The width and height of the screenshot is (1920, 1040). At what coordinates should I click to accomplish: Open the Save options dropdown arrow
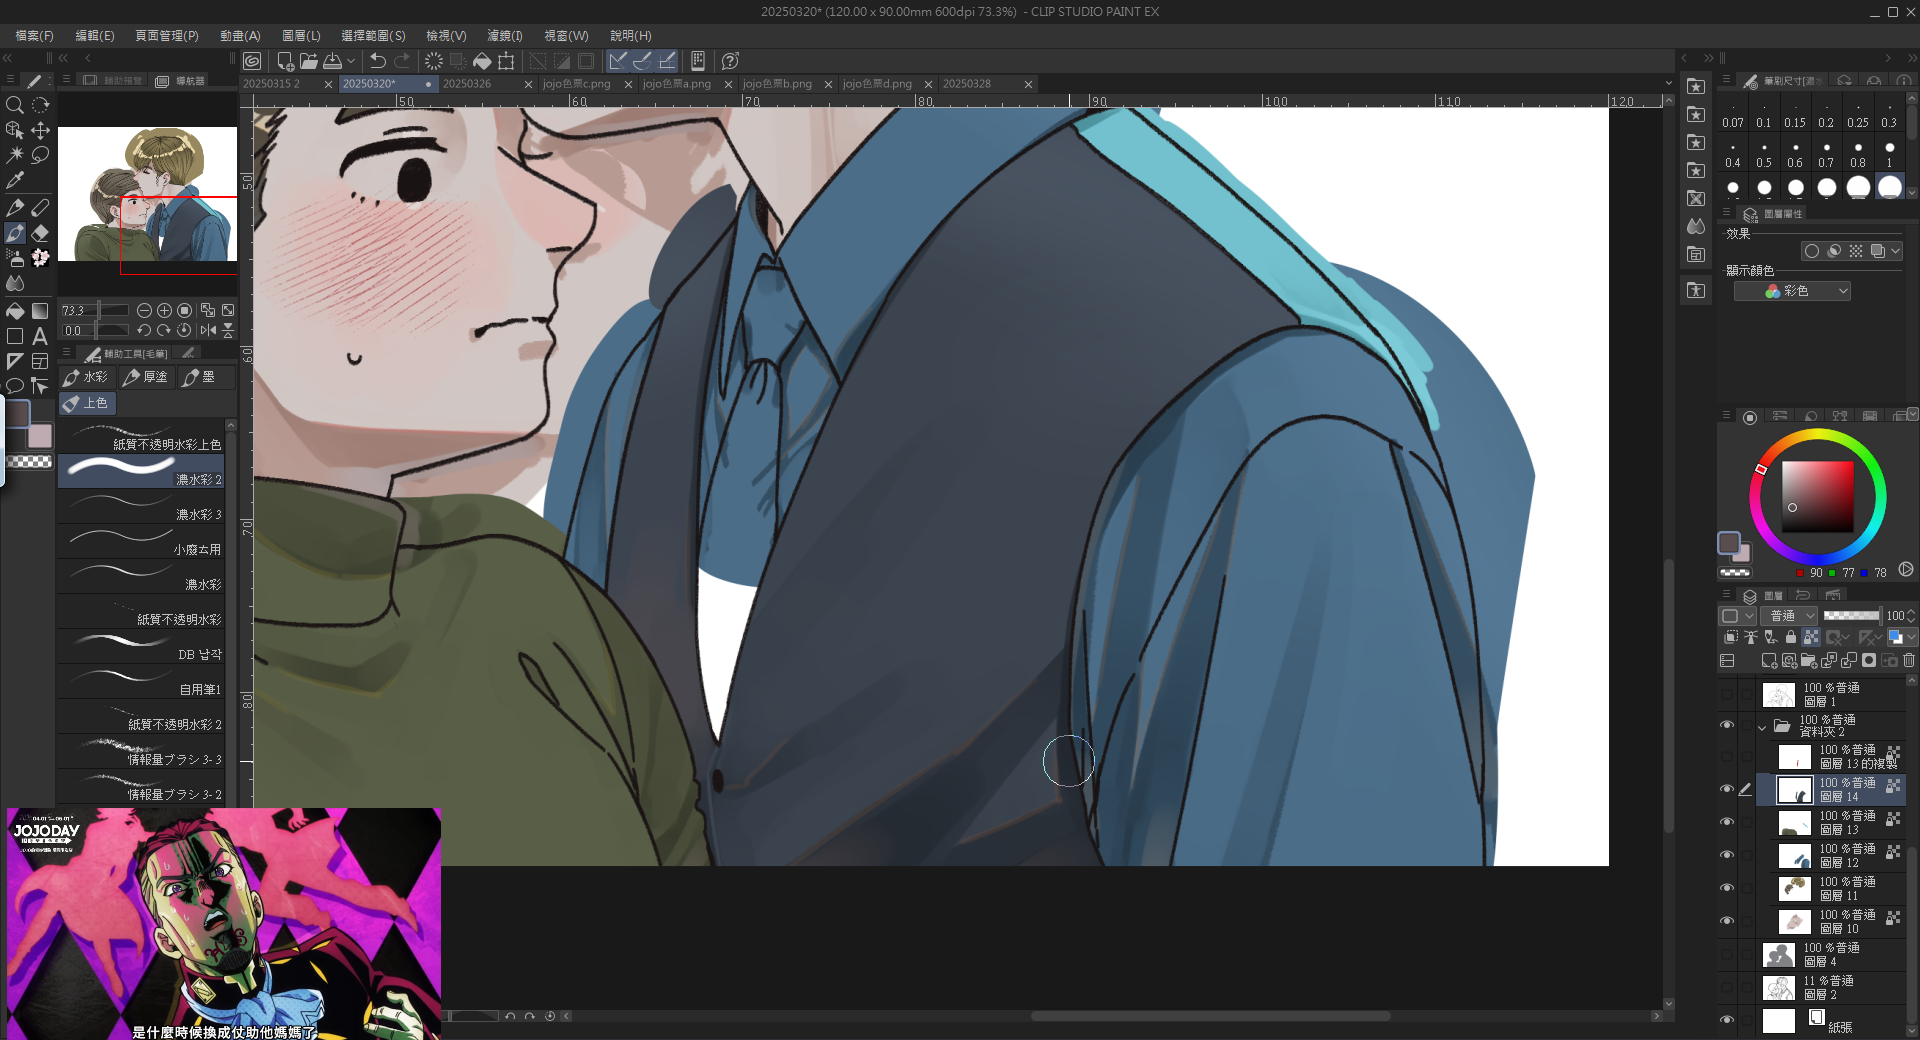click(351, 61)
